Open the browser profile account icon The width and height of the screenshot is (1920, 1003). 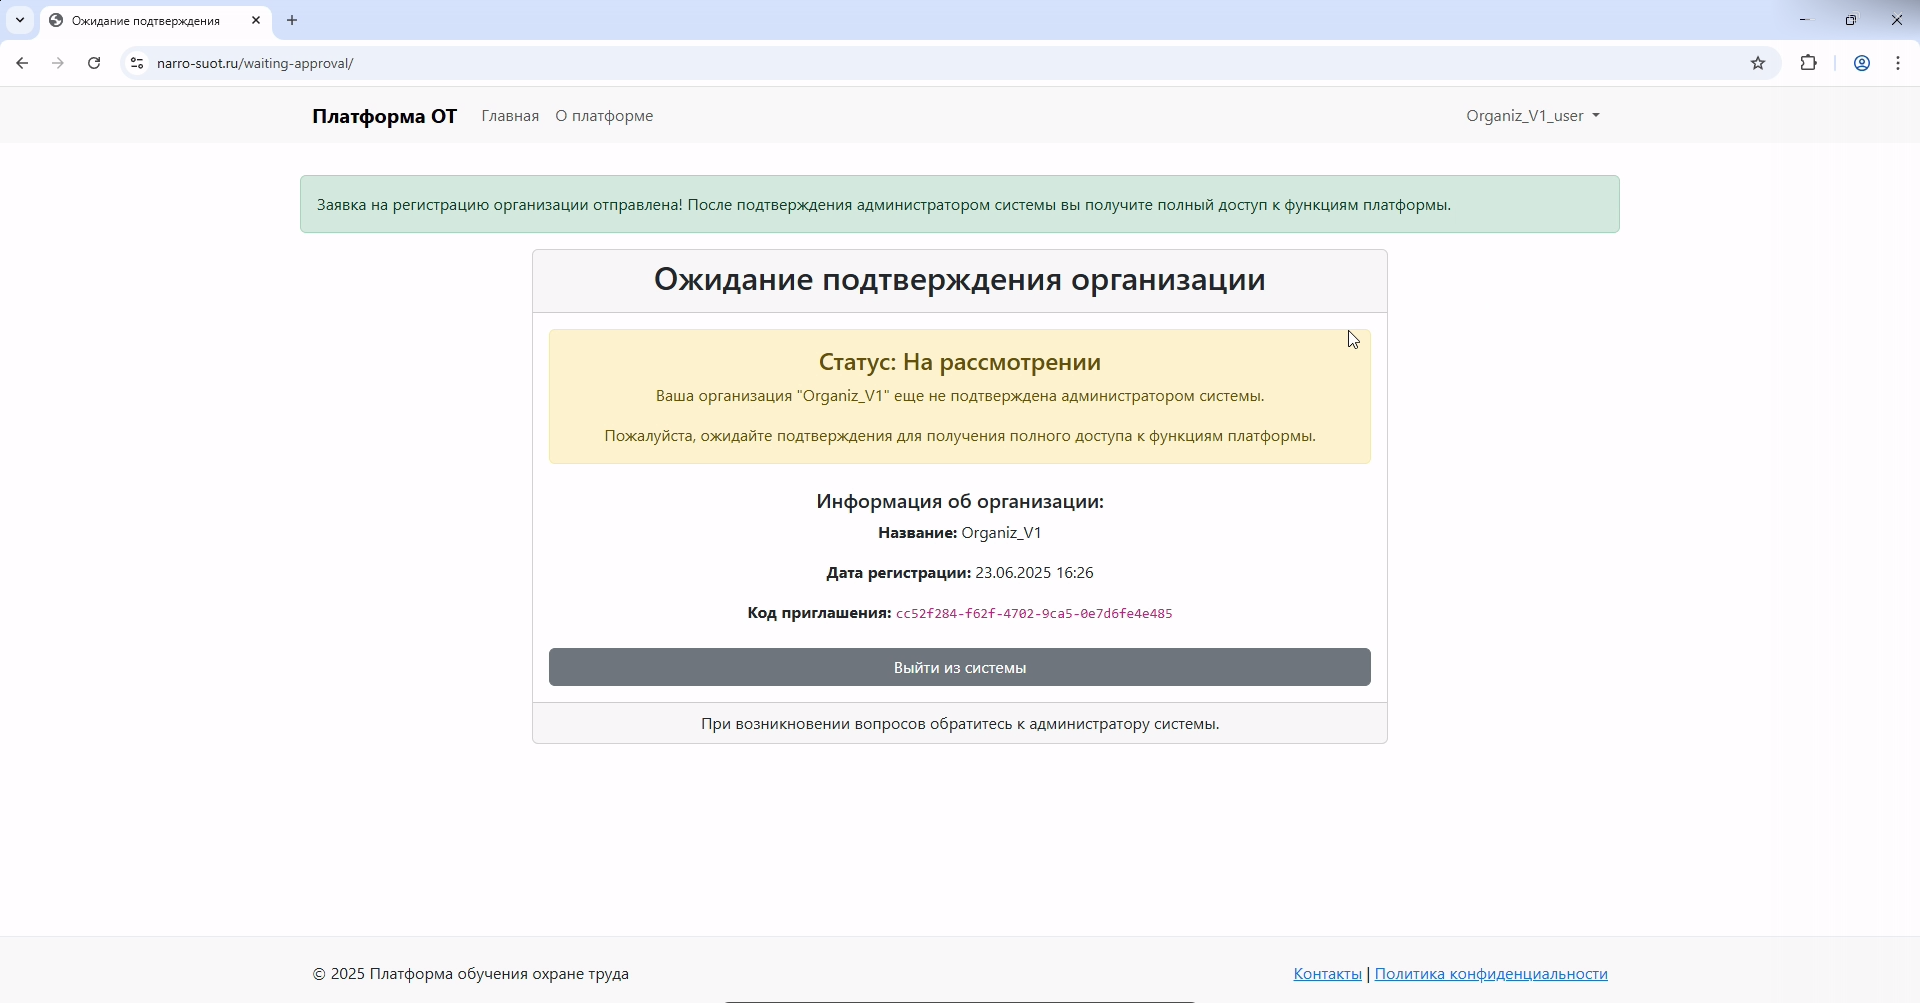tap(1862, 62)
